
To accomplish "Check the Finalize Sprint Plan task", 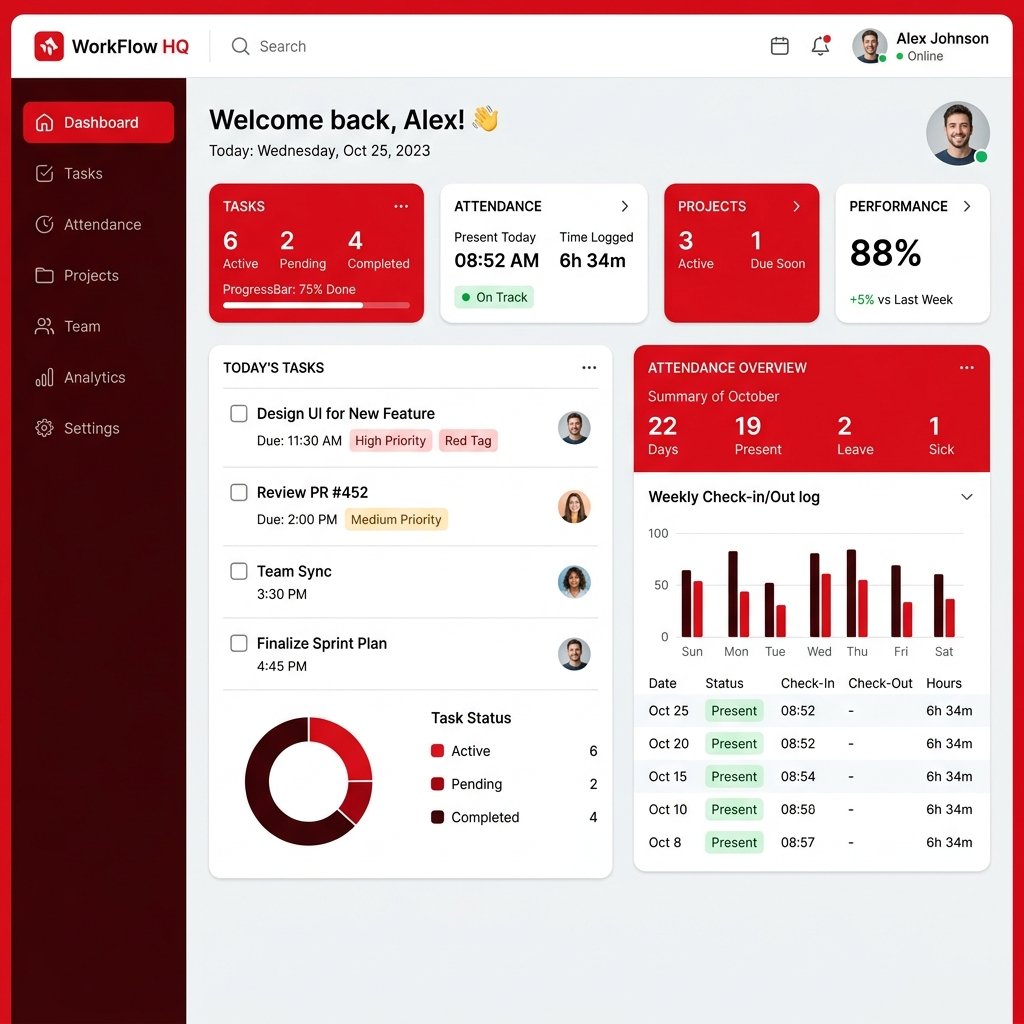I will (239, 643).
